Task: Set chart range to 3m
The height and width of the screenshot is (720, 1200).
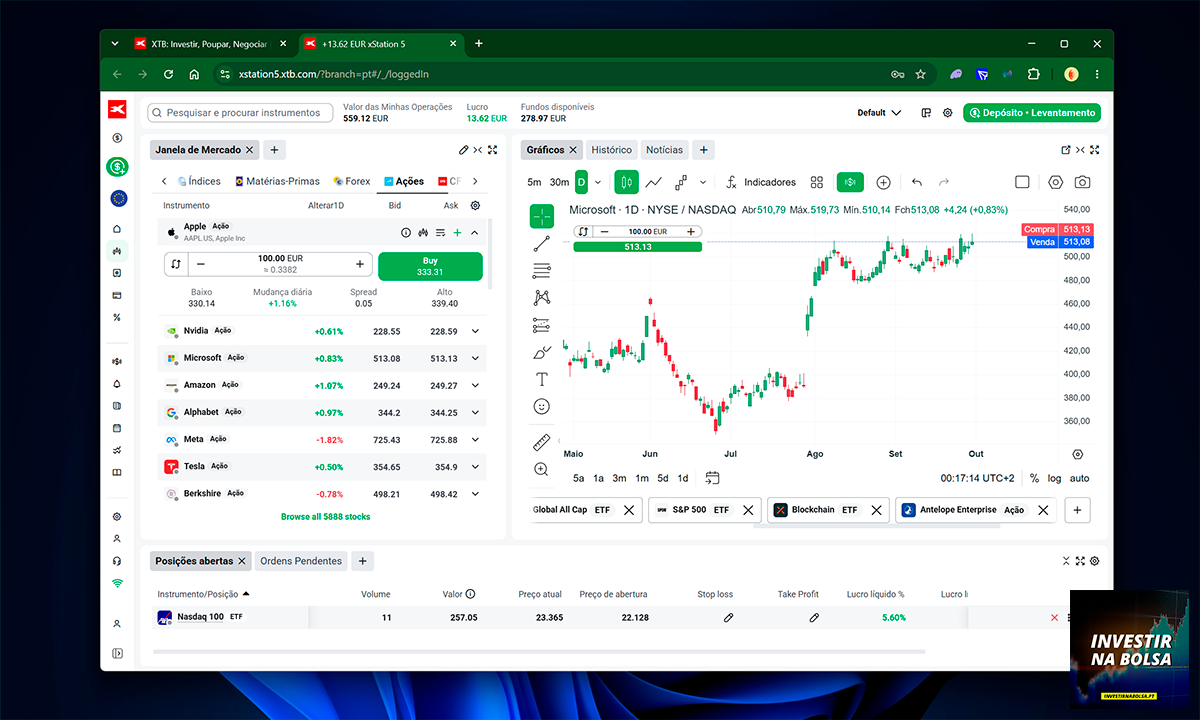Action: (x=619, y=478)
